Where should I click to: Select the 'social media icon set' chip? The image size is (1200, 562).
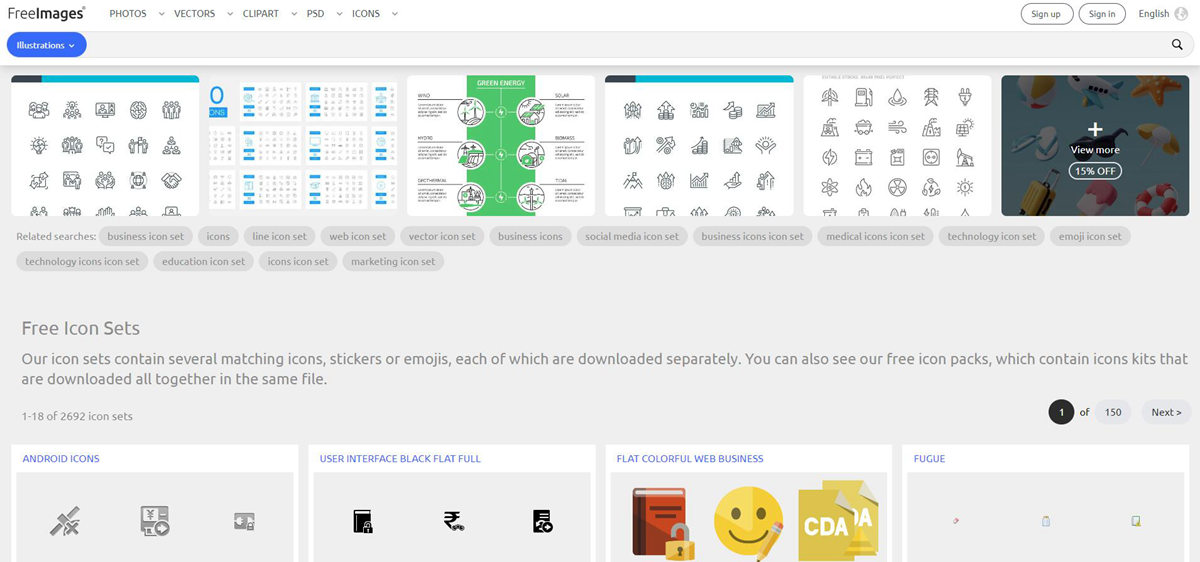coord(632,237)
